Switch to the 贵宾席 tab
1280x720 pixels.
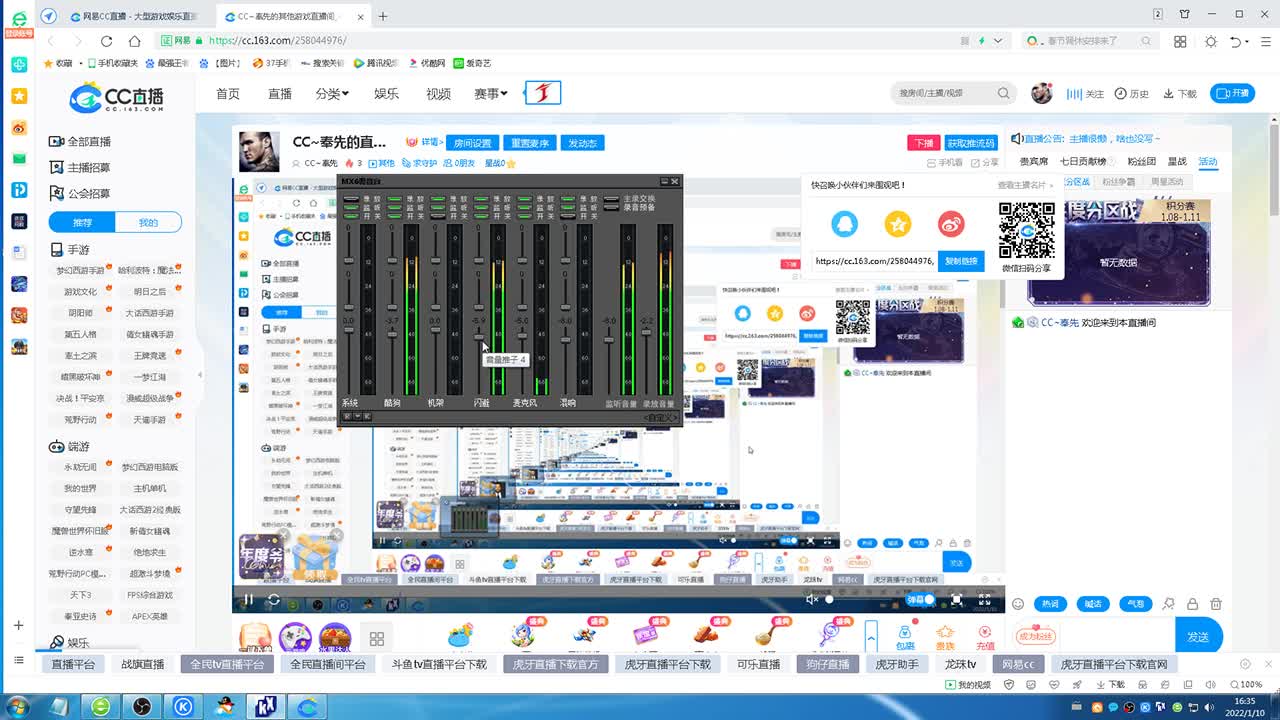click(1033, 161)
